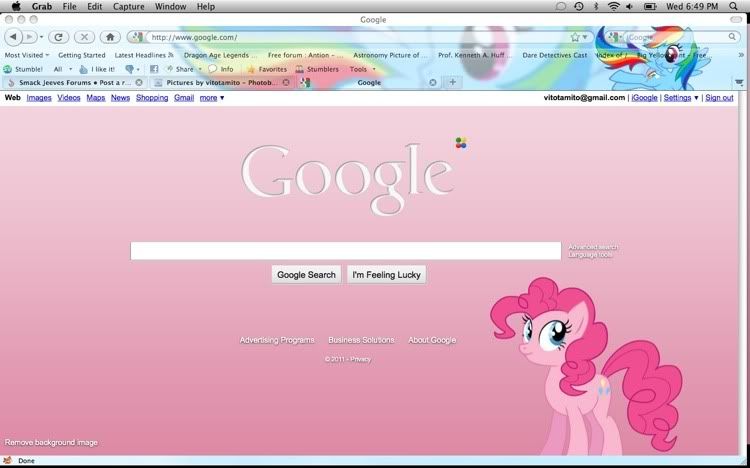Image resolution: width=750 pixels, height=468 pixels.
Task: Click the Wi-Fi icon in menu bar
Action: [614, 6]
